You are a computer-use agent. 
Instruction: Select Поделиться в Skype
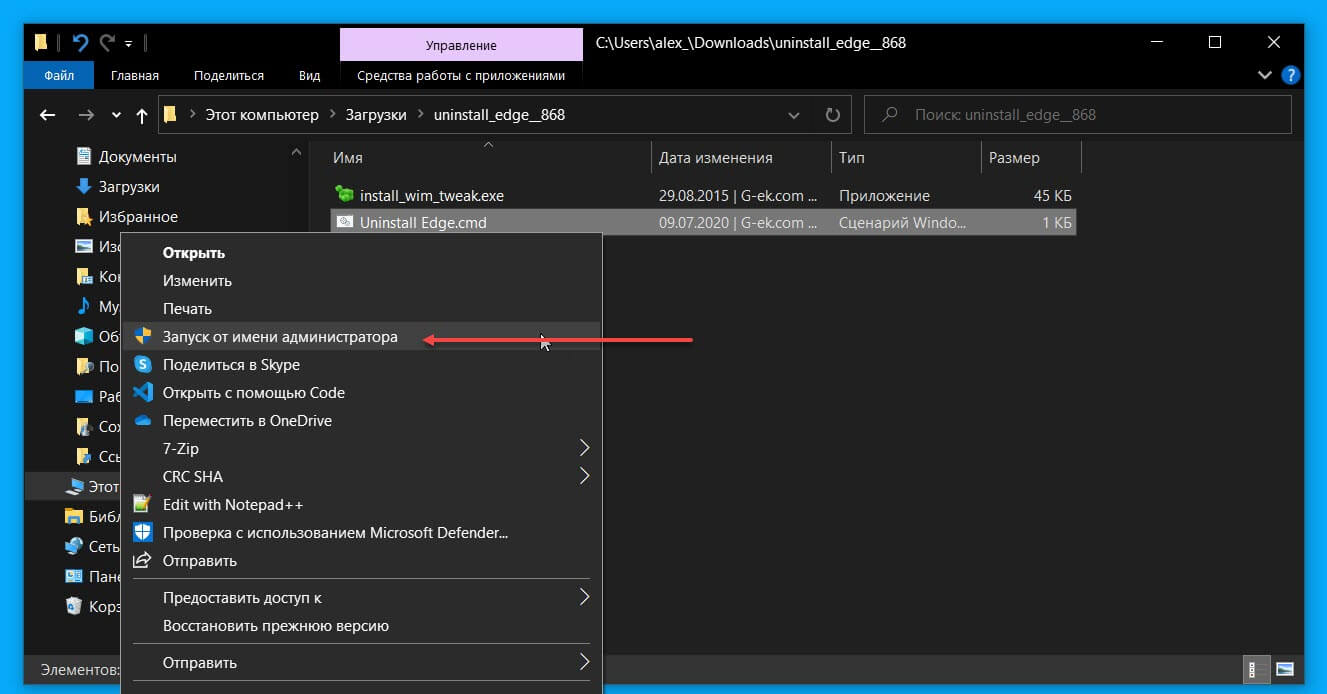coord(361,365)
